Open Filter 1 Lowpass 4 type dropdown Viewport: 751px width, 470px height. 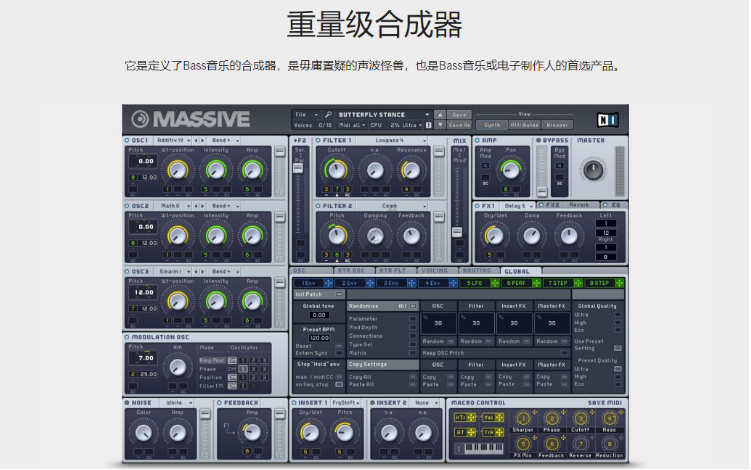point(392,140)
